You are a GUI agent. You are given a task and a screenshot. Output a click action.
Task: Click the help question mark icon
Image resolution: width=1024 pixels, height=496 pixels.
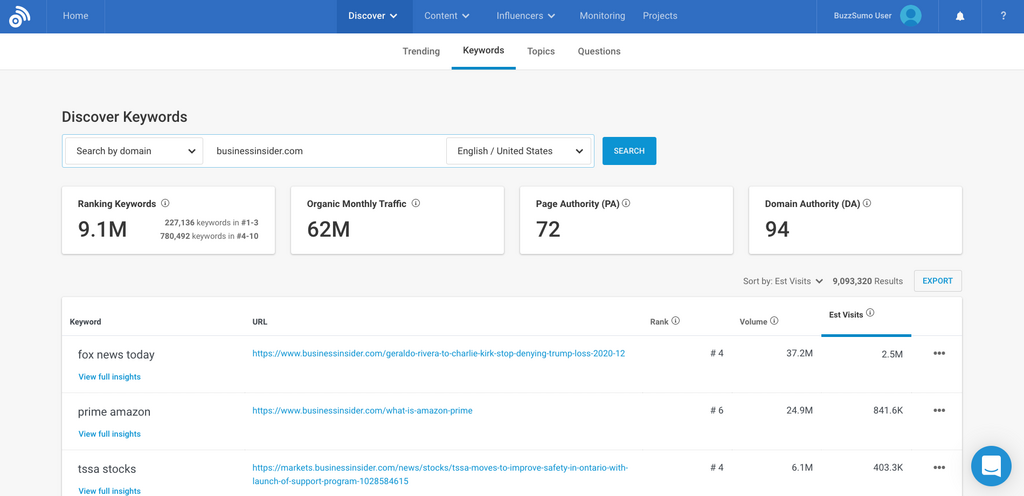coord(1003,16)
